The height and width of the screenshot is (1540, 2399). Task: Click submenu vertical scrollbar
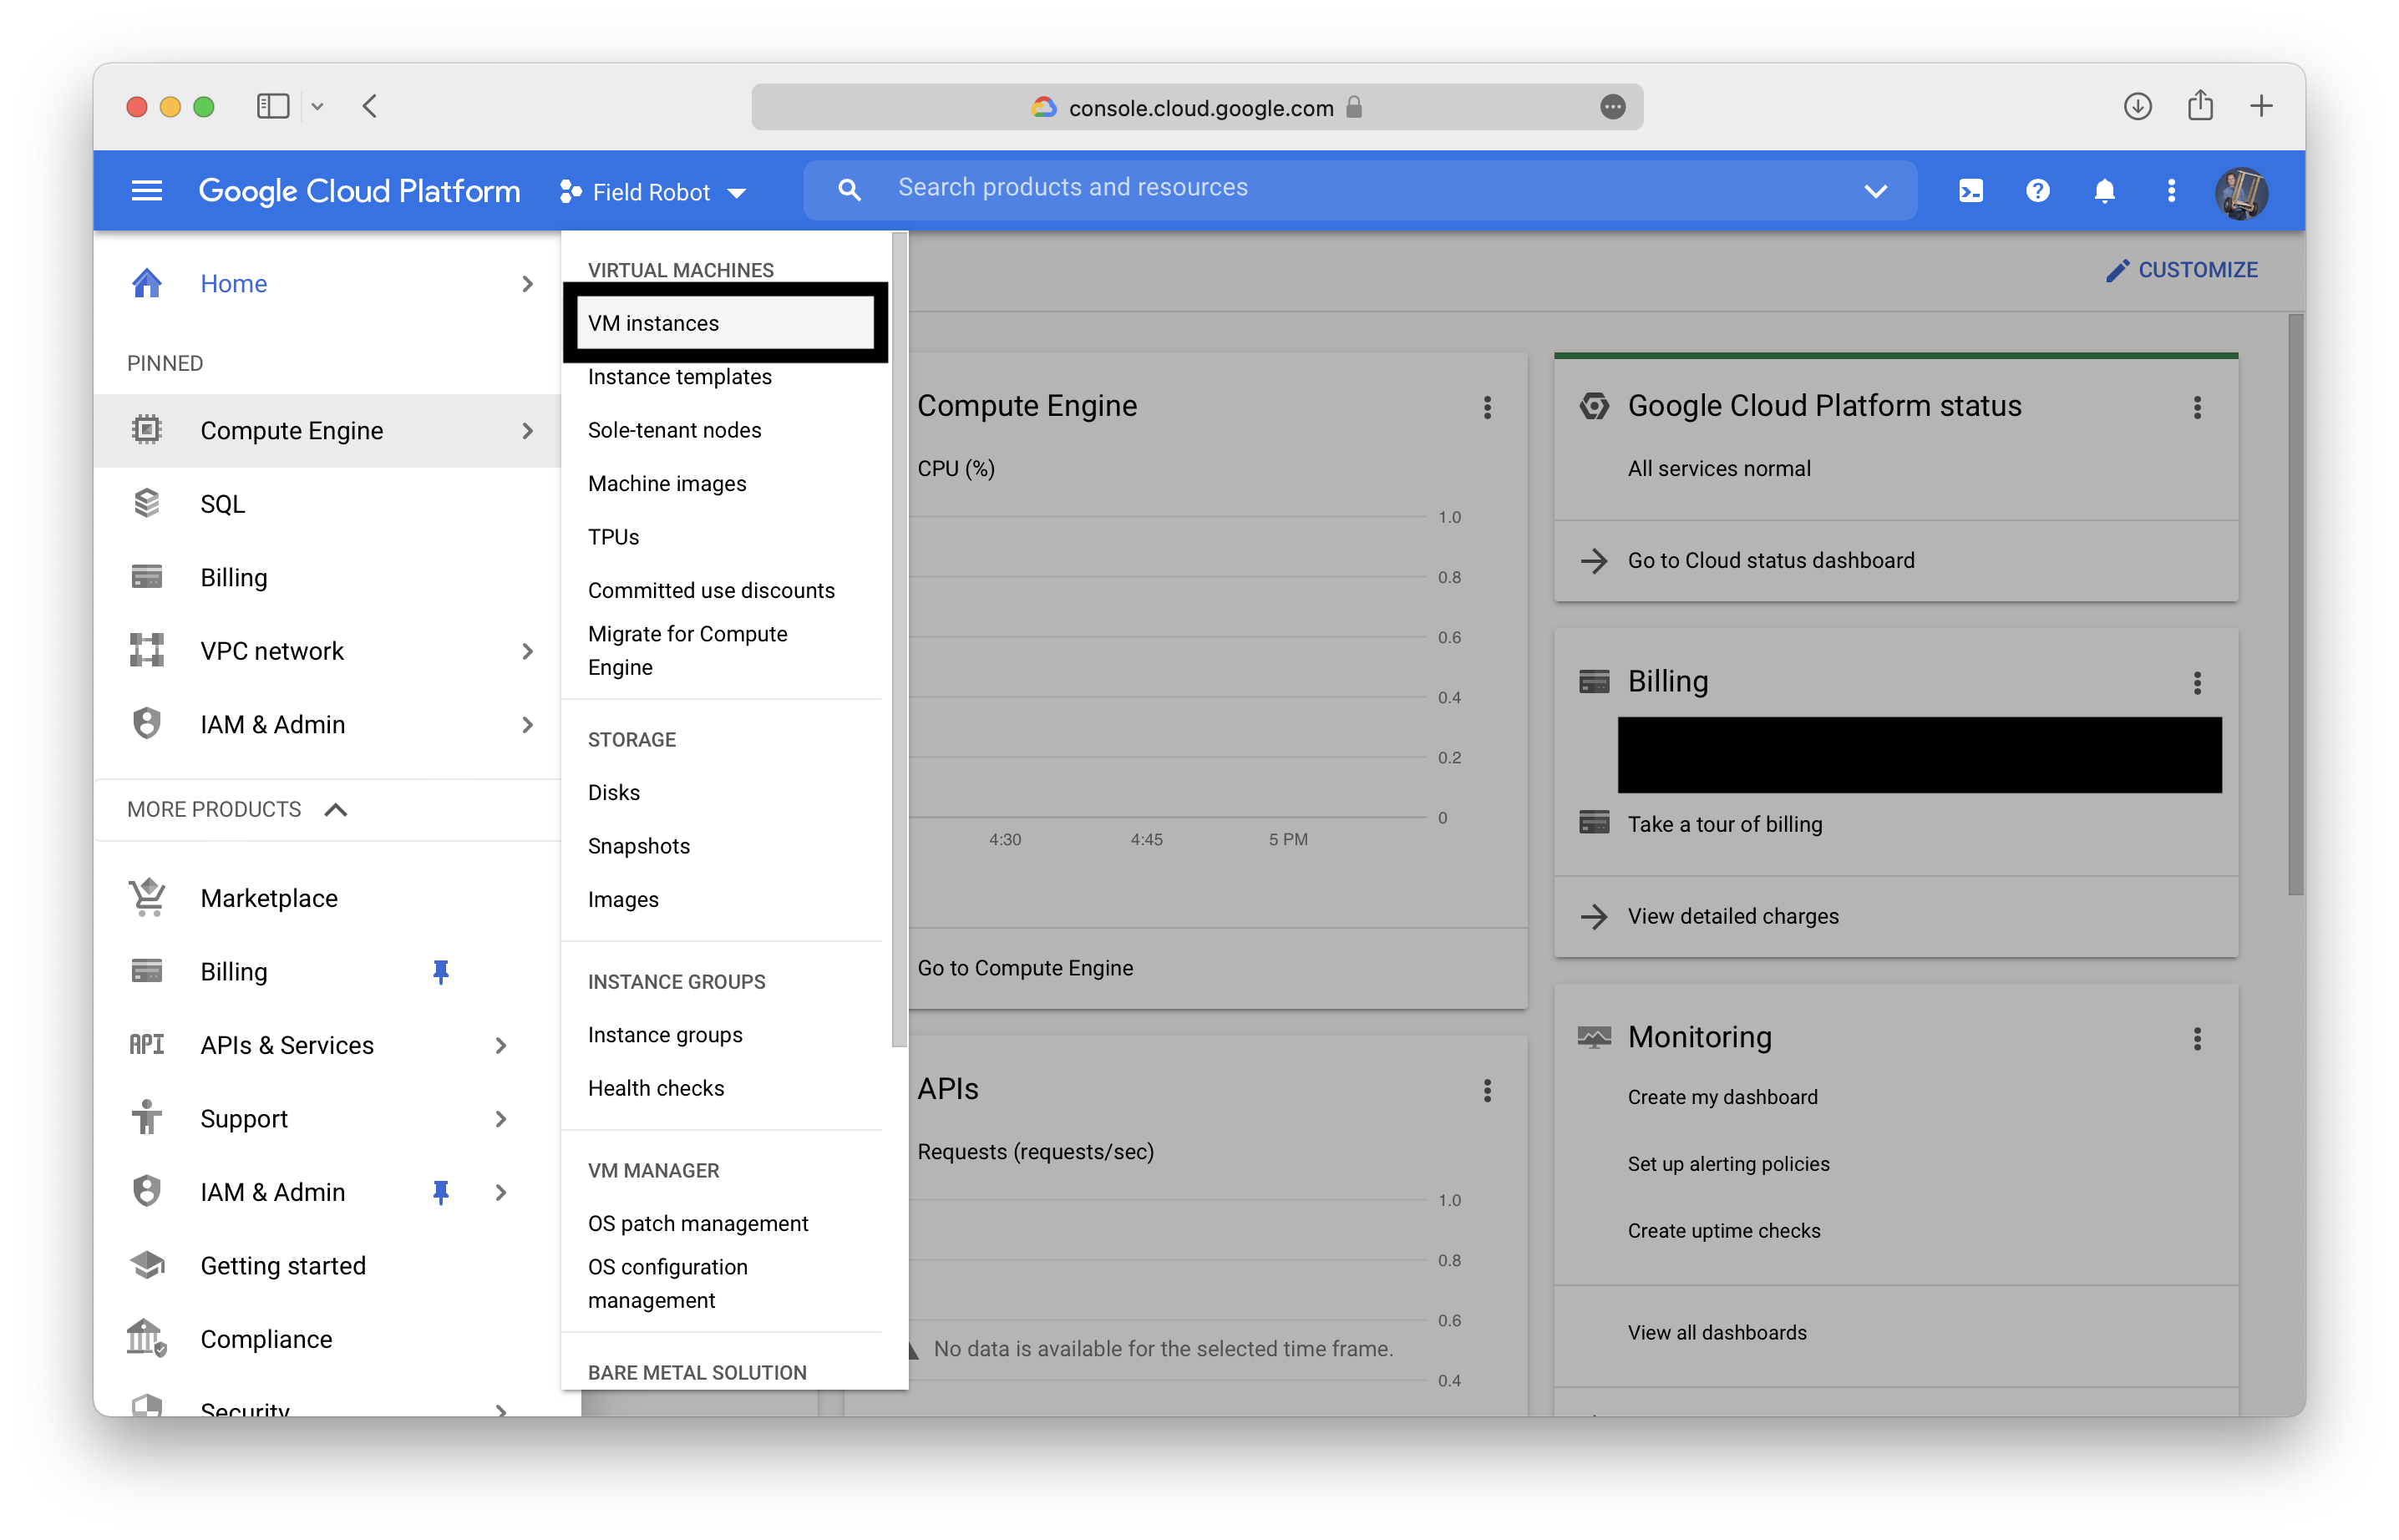(899, 640)
